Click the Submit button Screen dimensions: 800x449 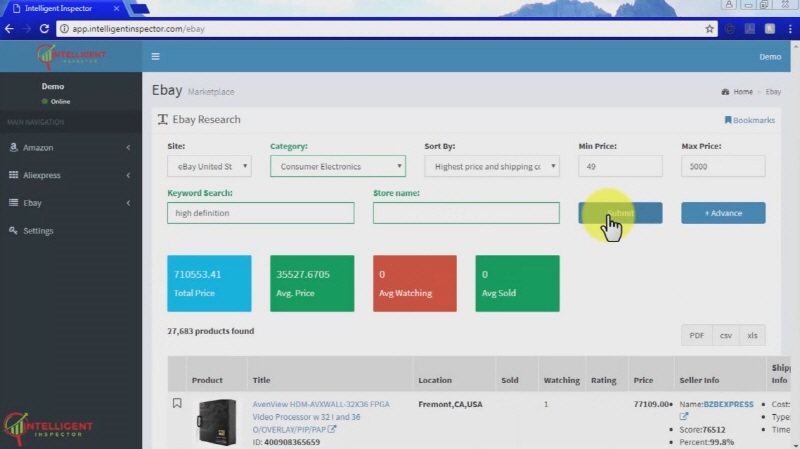pyautogui.click(x=620, y=213)
